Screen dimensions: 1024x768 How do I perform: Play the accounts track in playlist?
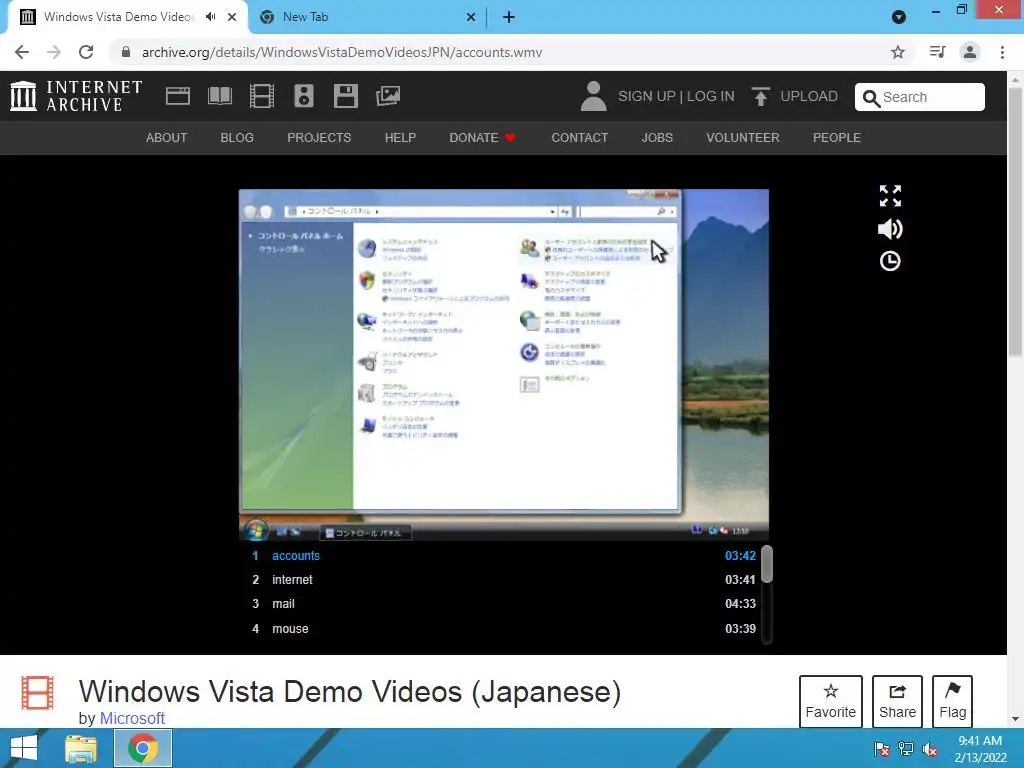(x=504, y=556)
